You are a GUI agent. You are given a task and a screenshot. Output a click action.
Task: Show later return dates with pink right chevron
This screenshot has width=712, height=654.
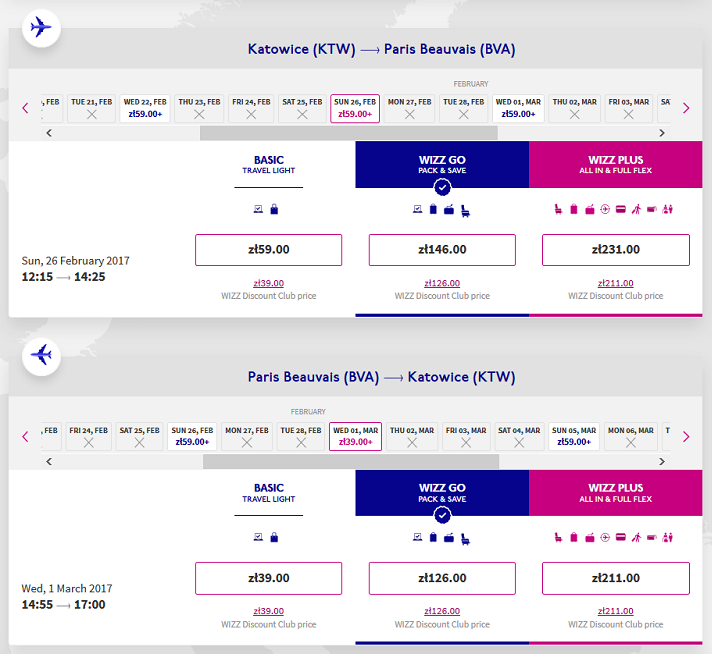686,436
